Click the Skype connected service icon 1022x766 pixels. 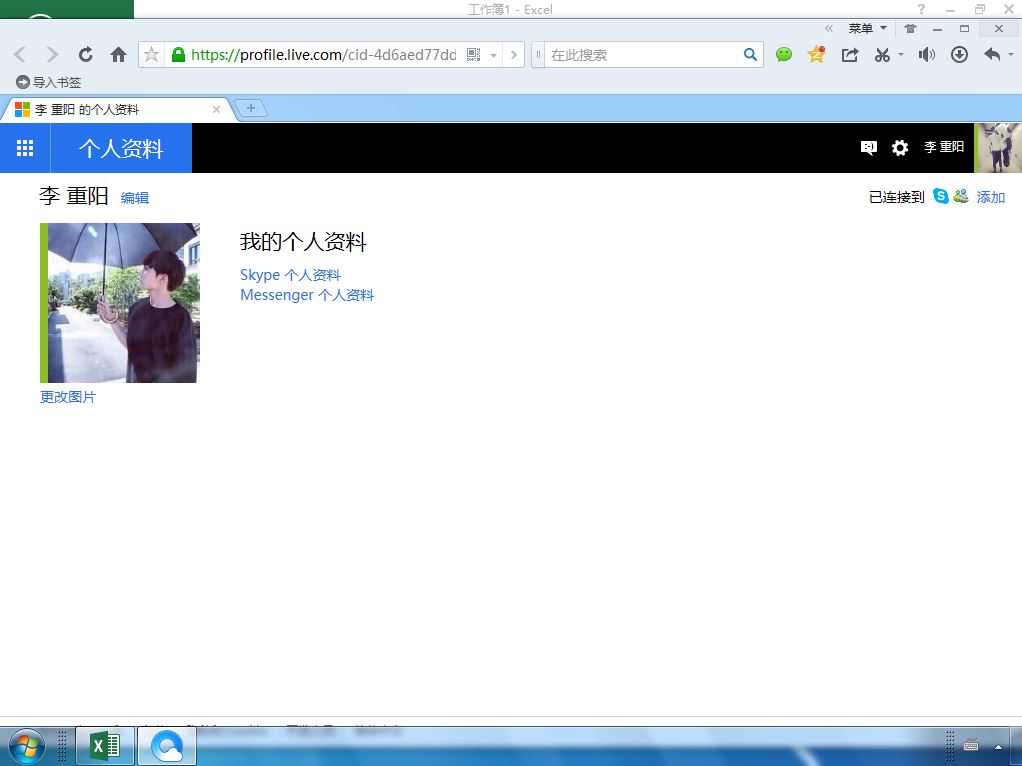click(x=941, y=196)
